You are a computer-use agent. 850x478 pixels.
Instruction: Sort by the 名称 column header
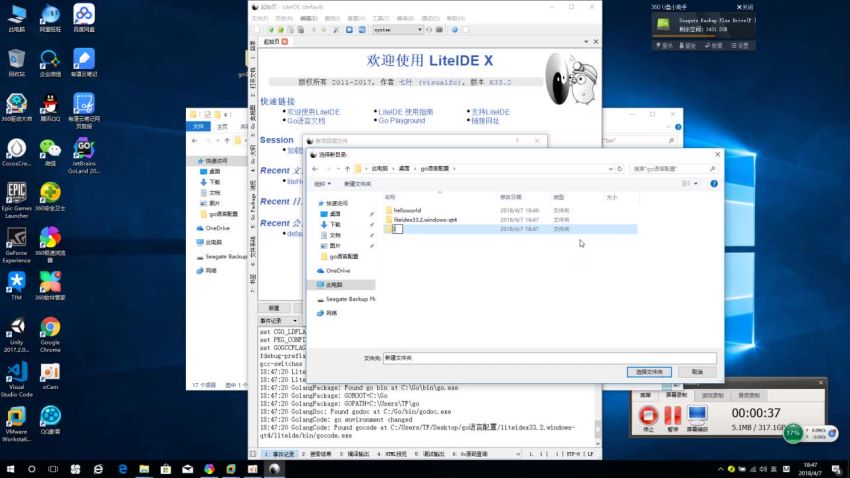(x=390, y=197)
